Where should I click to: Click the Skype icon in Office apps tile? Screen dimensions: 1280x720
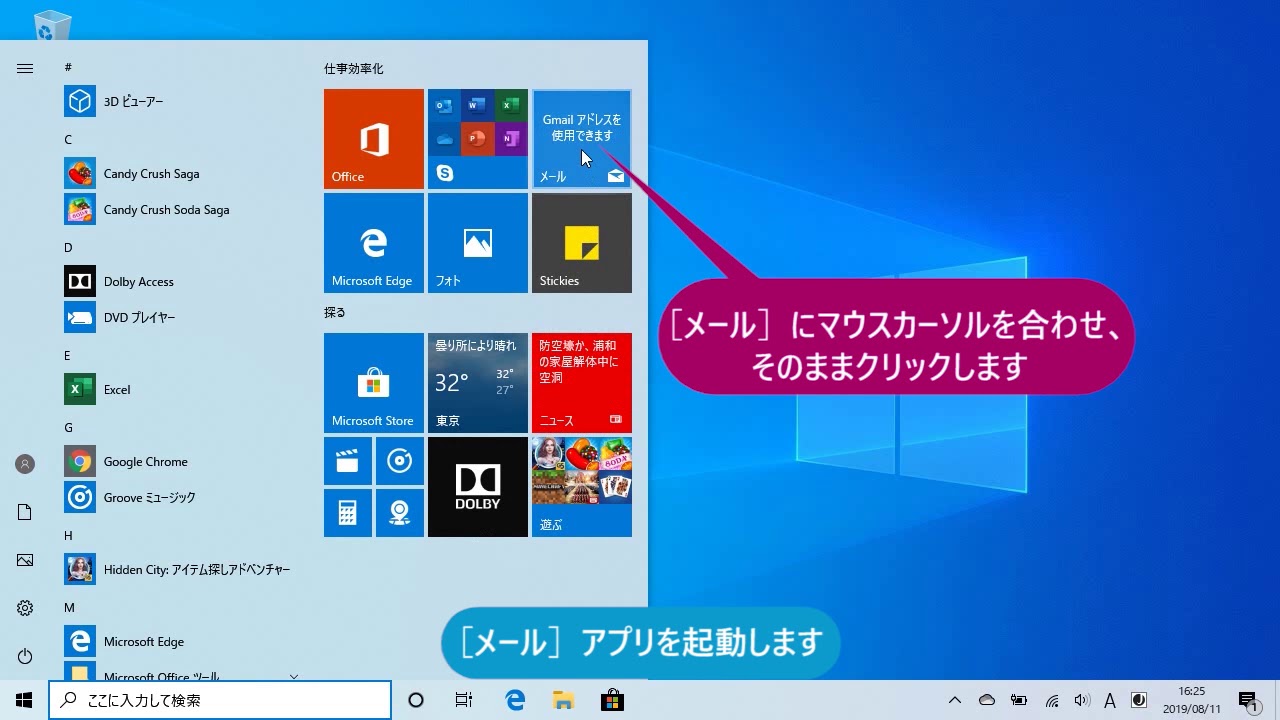pos(445,173)
